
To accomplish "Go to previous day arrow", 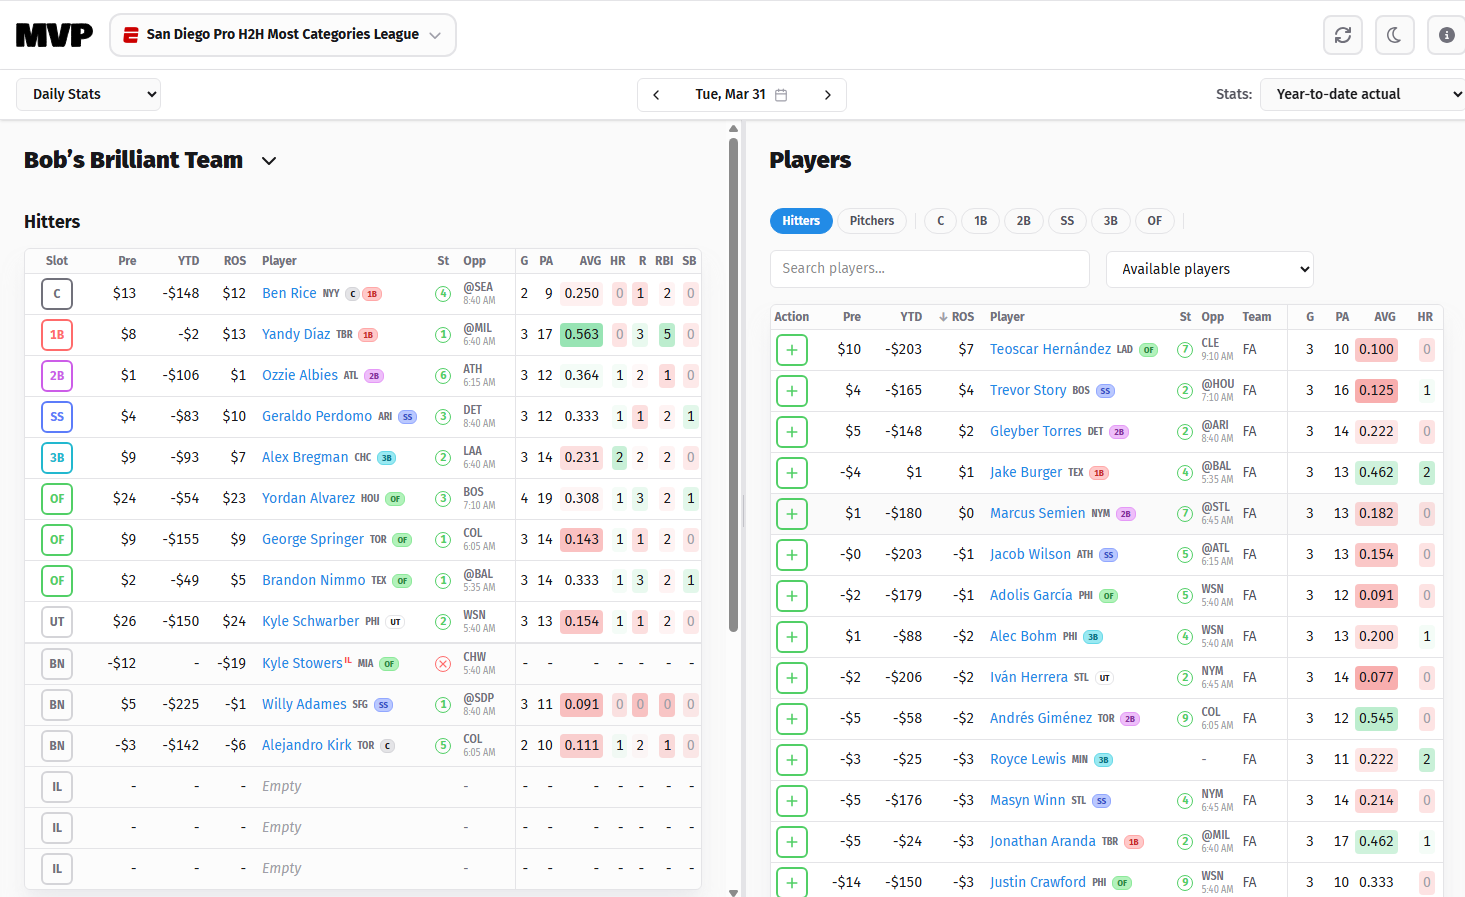I will tap(656, 95).
